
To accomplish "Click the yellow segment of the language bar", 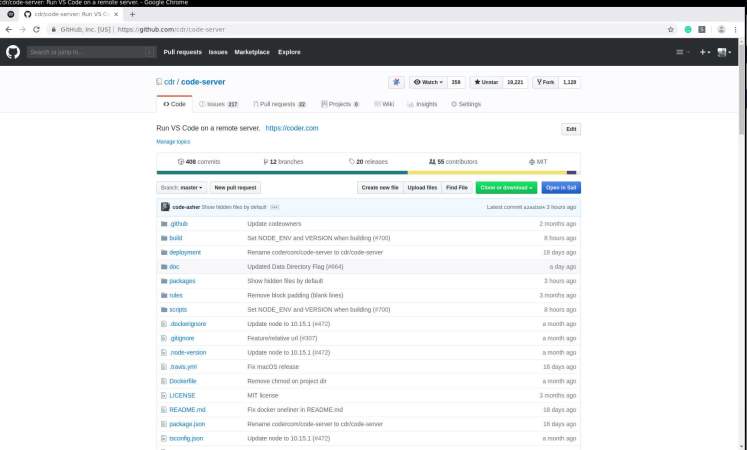I will point(487,172).
